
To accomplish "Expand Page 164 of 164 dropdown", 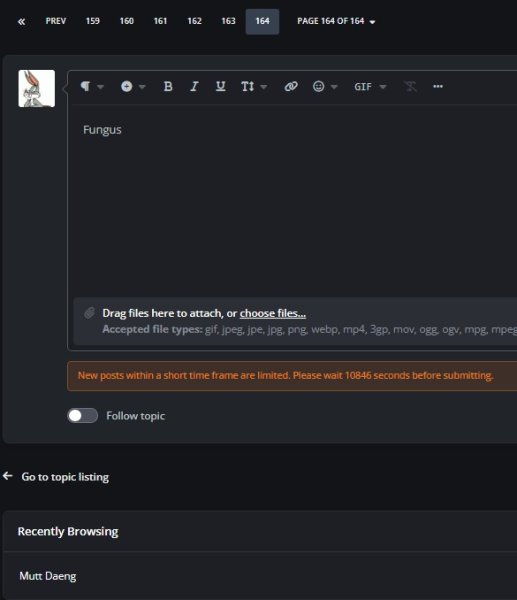I will click(336, 21).
